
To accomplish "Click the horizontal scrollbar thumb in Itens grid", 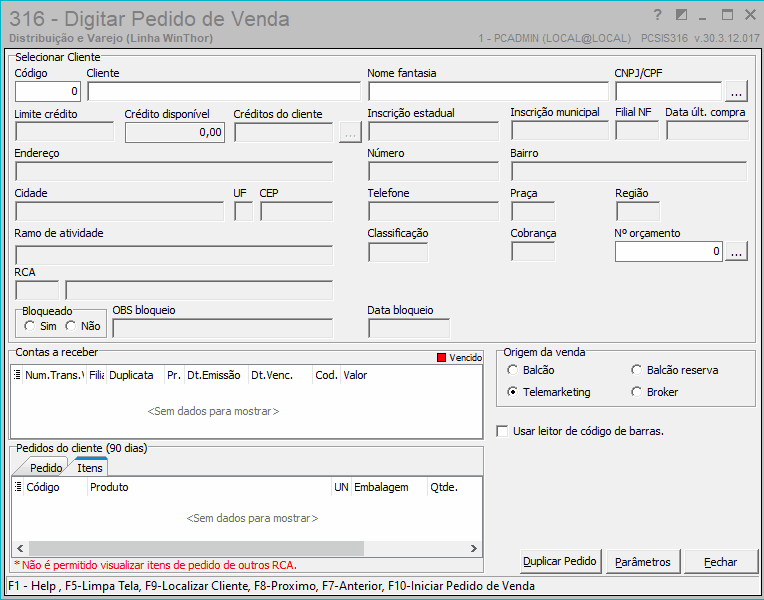I will point(196,548).
